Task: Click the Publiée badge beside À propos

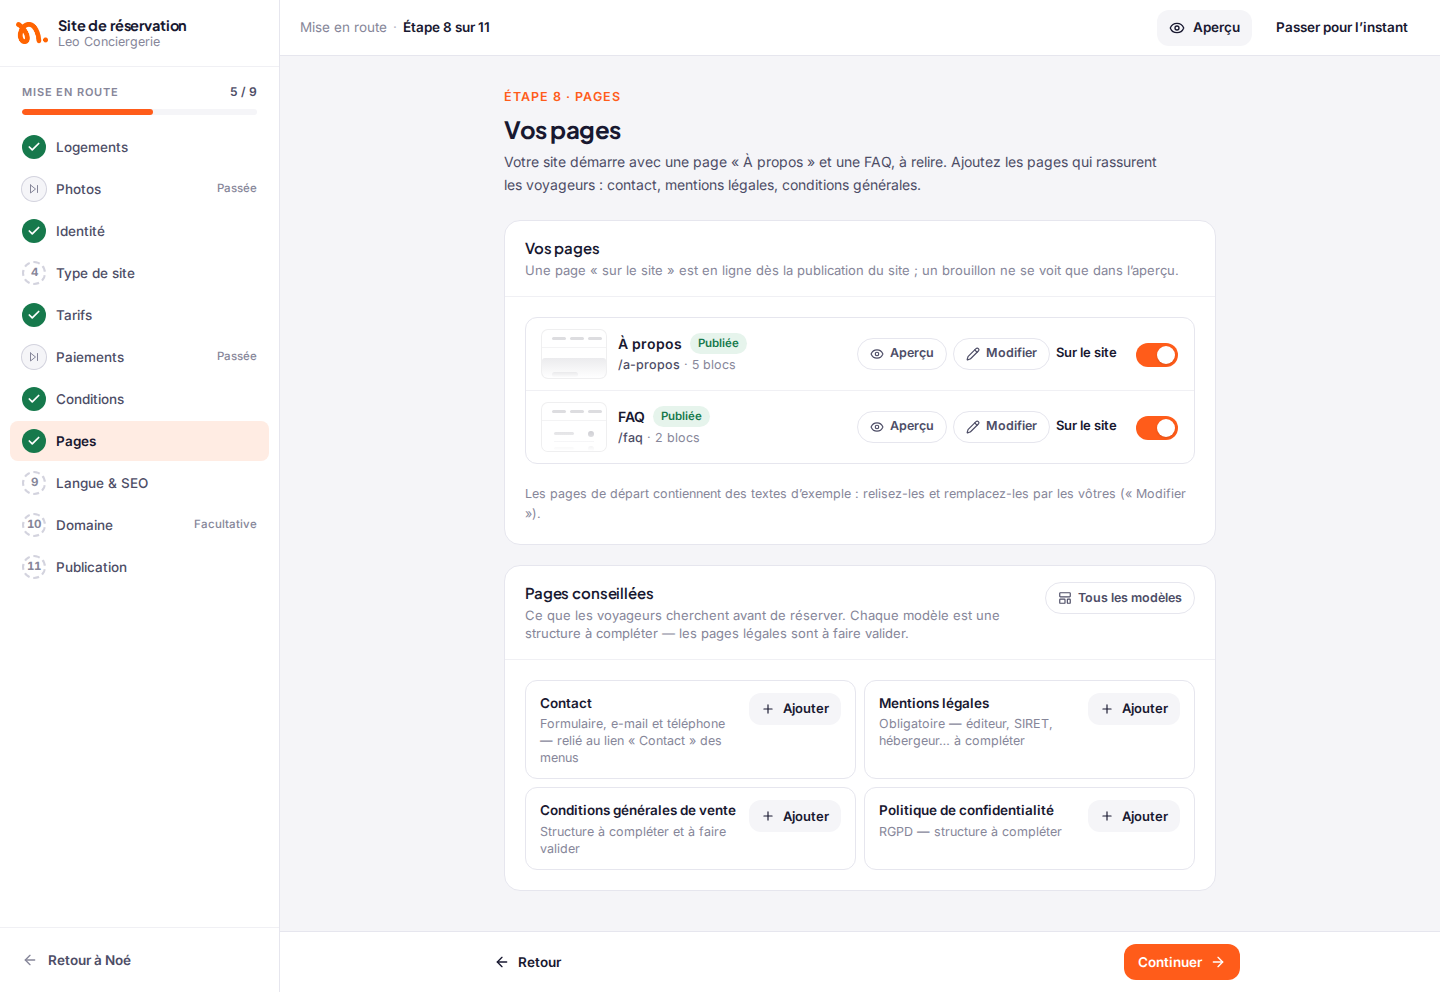Action: [x=718, y=344]
